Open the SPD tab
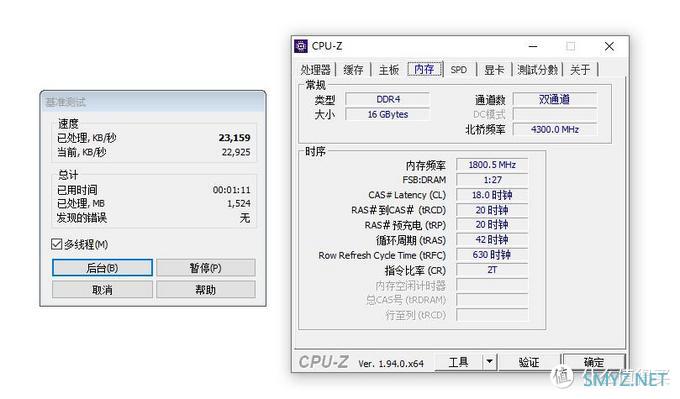The height and width of the screenshot is (399, 680). (459, 70)
